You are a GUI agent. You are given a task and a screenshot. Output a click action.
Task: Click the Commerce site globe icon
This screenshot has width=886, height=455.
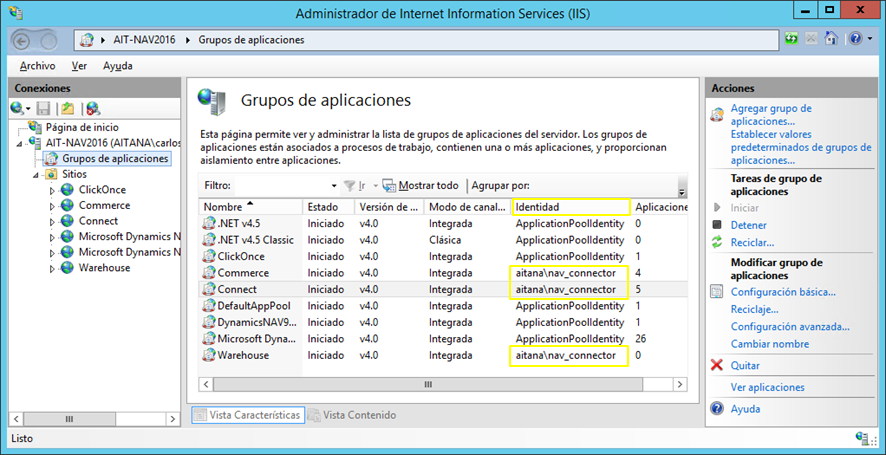tap(67, 205)
